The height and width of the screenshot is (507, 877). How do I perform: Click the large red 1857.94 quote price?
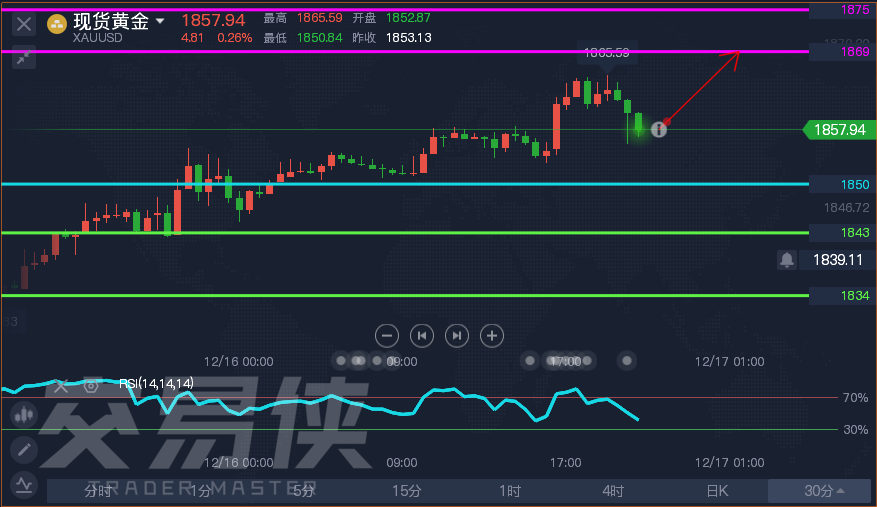213,20
